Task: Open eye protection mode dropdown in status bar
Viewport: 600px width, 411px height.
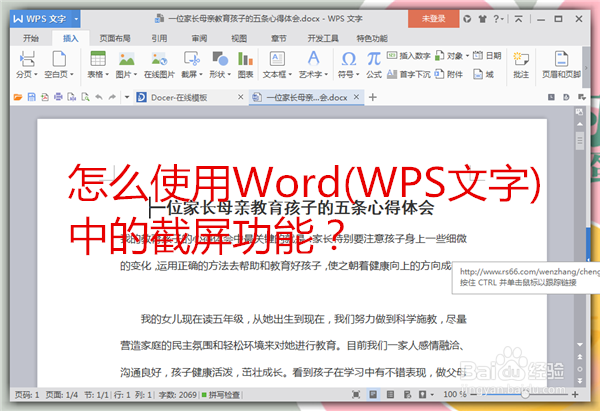Action: tap(432, 395)
